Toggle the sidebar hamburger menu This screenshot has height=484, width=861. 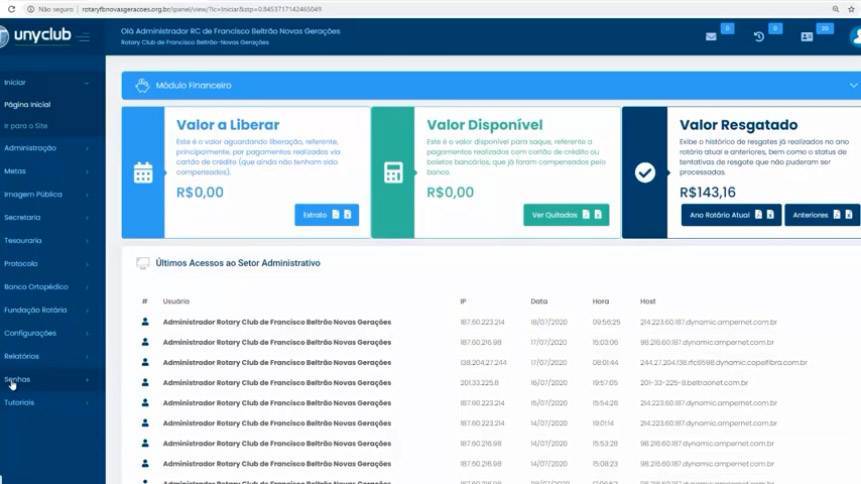(84, 37)
